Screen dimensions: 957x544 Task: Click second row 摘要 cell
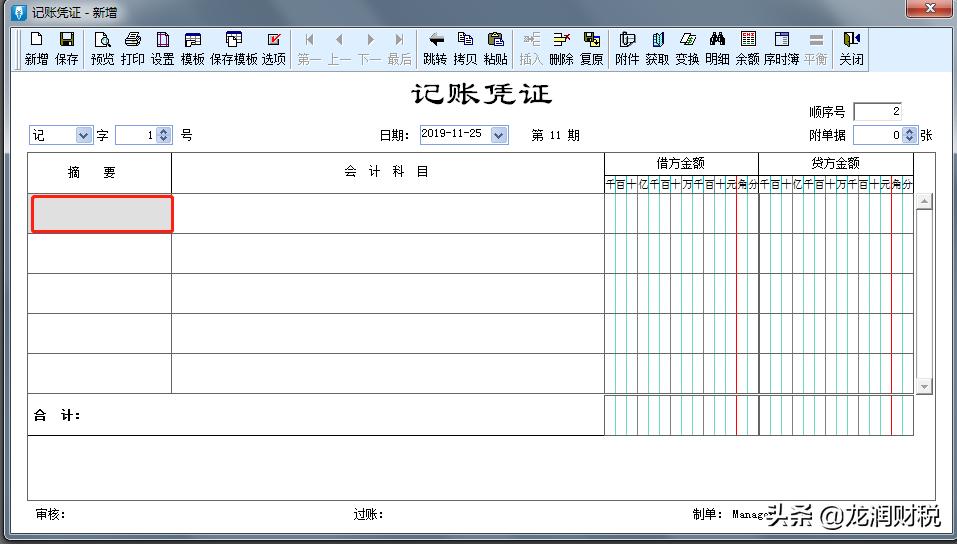(x=99, y=253)
